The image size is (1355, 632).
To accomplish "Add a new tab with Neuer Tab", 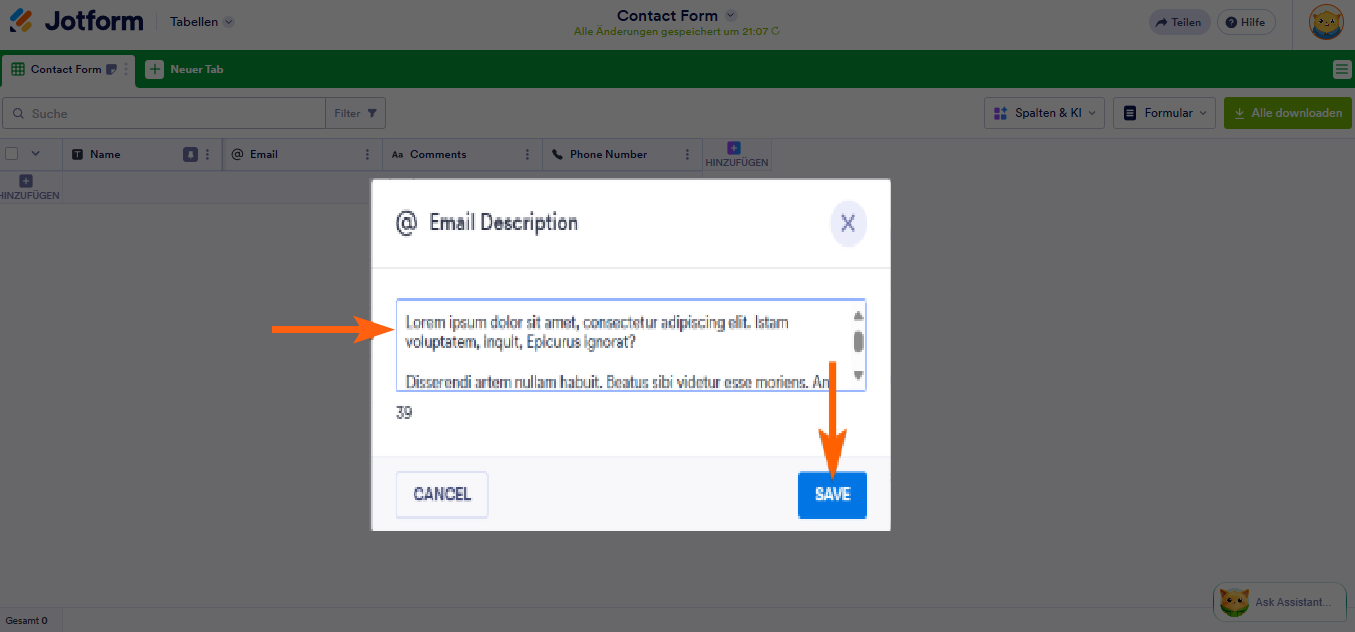I will 185,69.
